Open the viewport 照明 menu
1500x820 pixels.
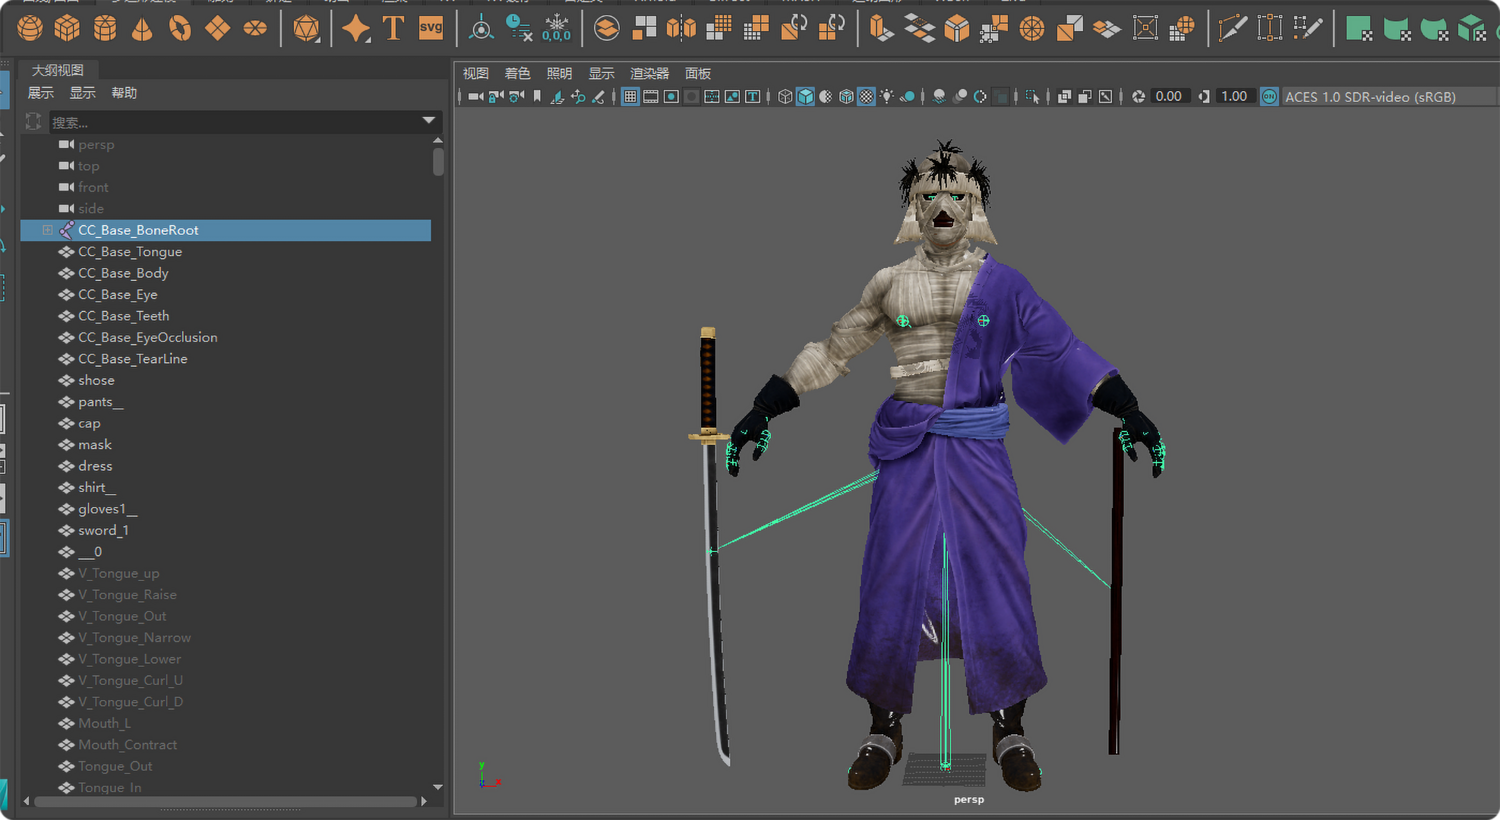(559, 74)
